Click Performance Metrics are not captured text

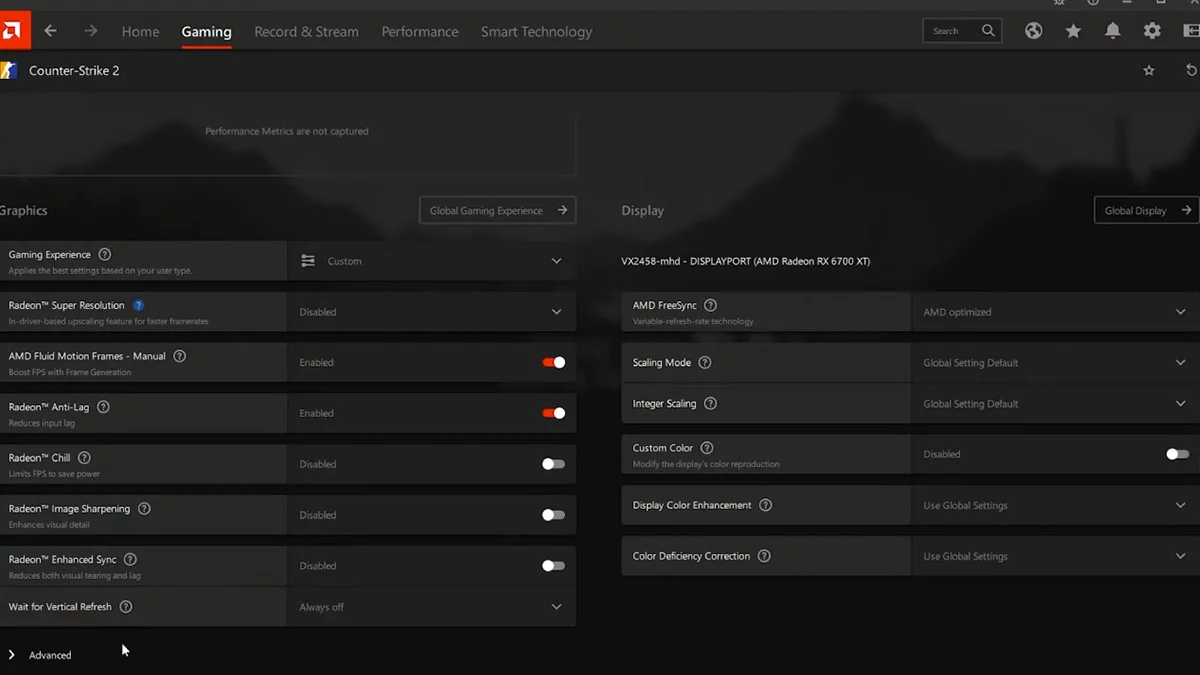[x=286, y=131]
